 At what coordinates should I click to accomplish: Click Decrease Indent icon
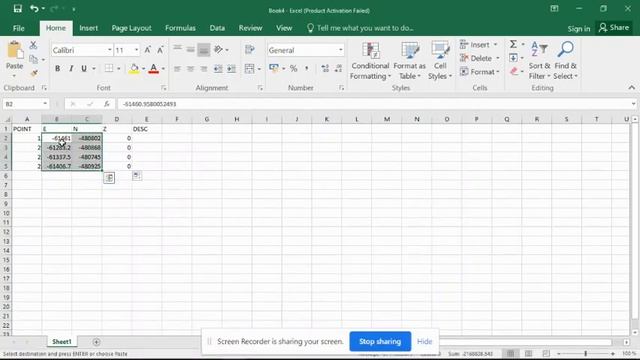tap(218, 69)
